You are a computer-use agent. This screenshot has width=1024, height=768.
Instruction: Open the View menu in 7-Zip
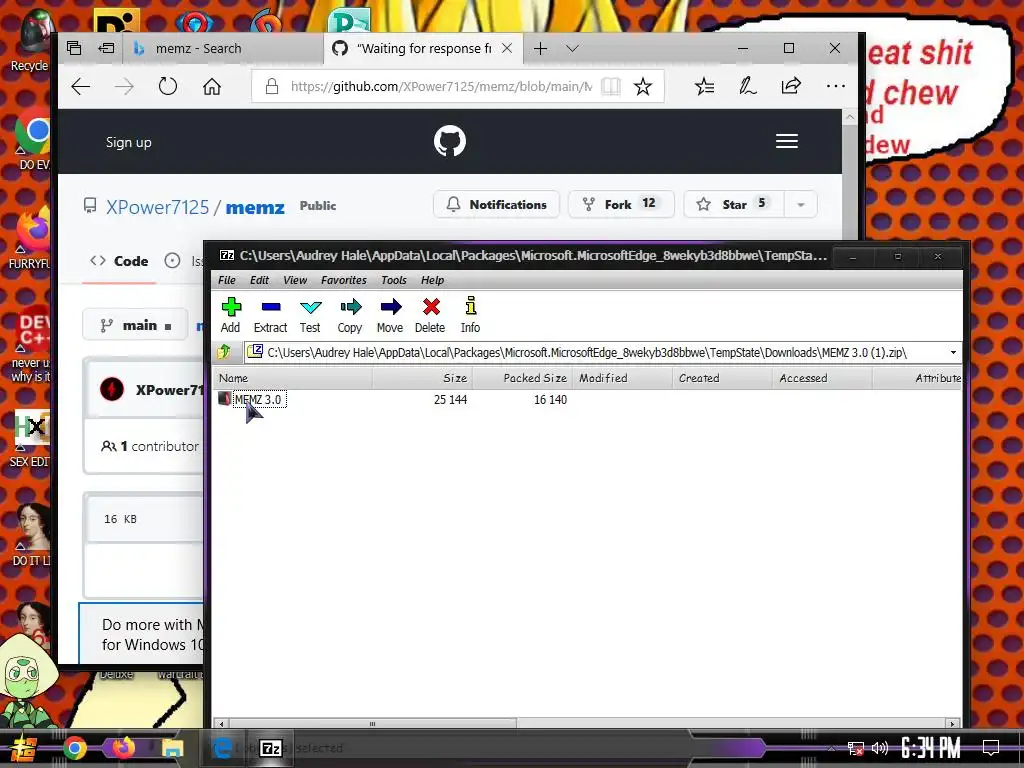(x=295, y=280)
